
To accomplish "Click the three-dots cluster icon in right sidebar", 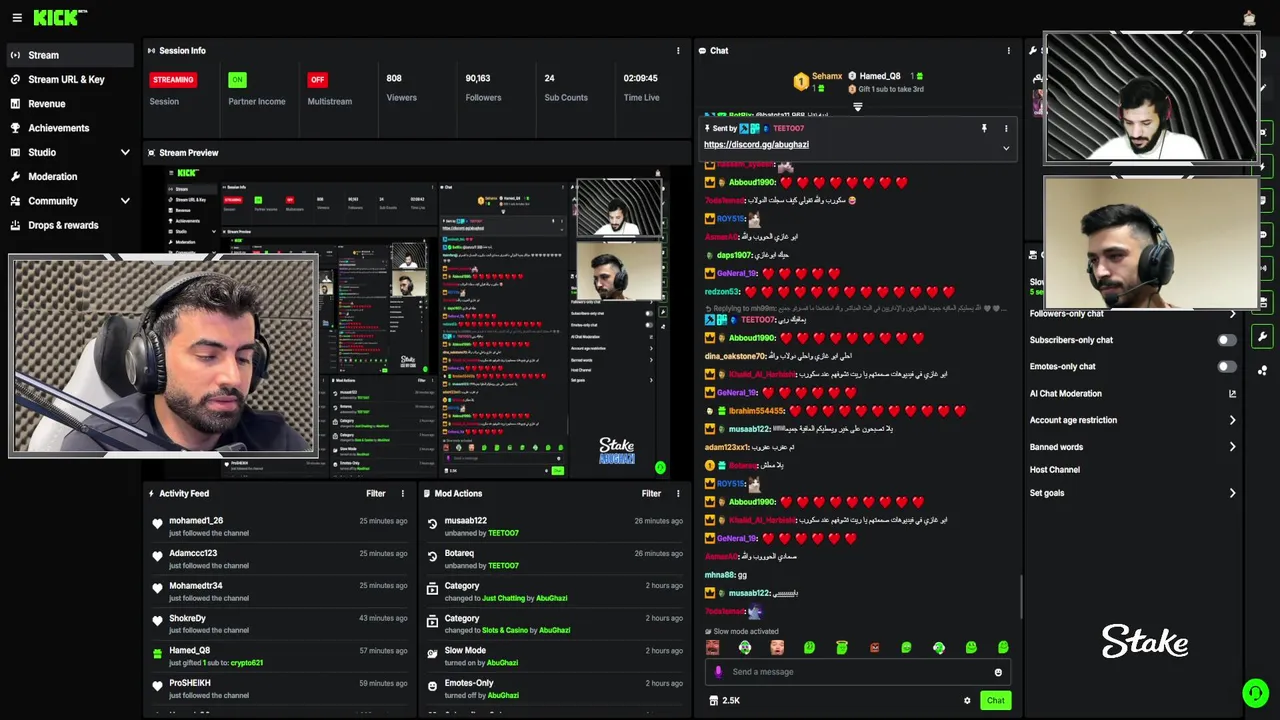I will pos(1262,371).
